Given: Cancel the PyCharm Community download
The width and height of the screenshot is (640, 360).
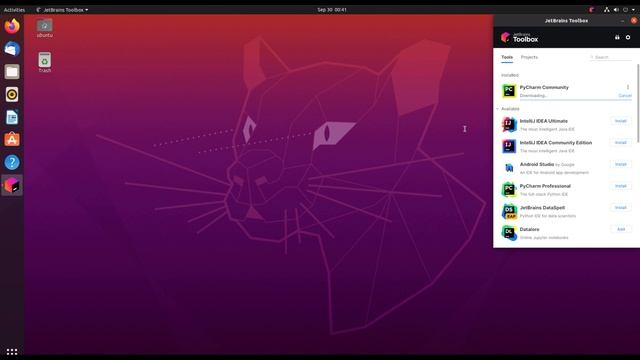Looking at the screenshot, I should point(625,96).
